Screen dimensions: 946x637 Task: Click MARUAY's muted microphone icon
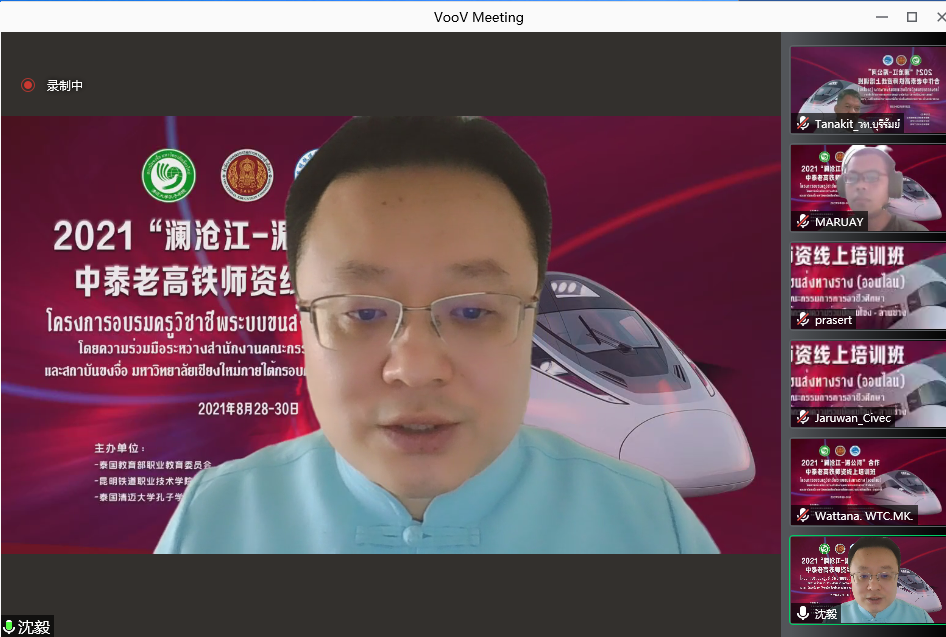tap(802, 222)
